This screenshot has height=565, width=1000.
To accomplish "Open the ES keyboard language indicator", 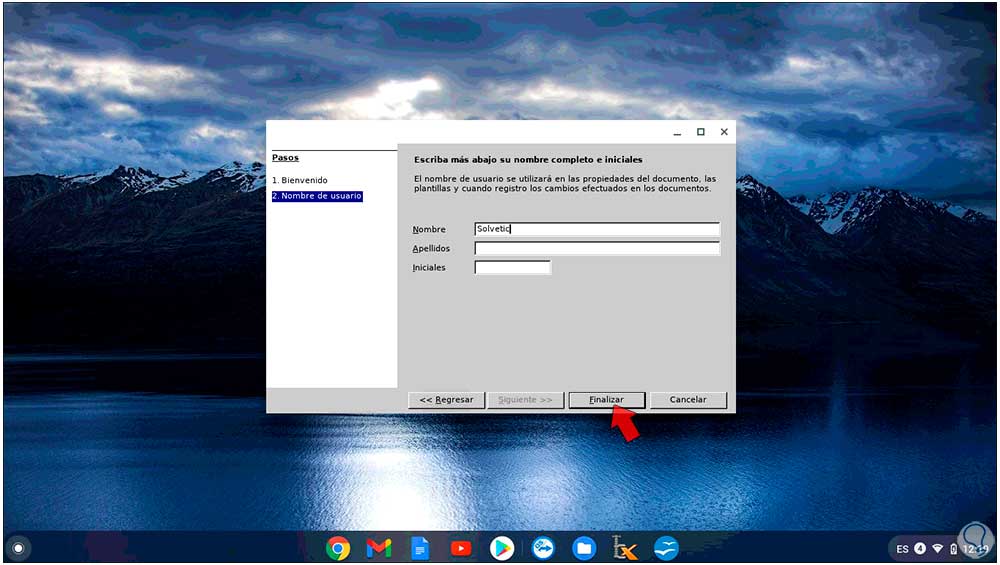I will [902, 549].
